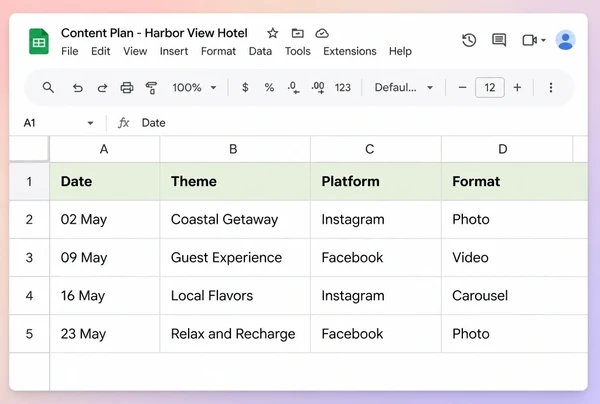Select the cell Video

pyautogui.click(x=515, y=257)
